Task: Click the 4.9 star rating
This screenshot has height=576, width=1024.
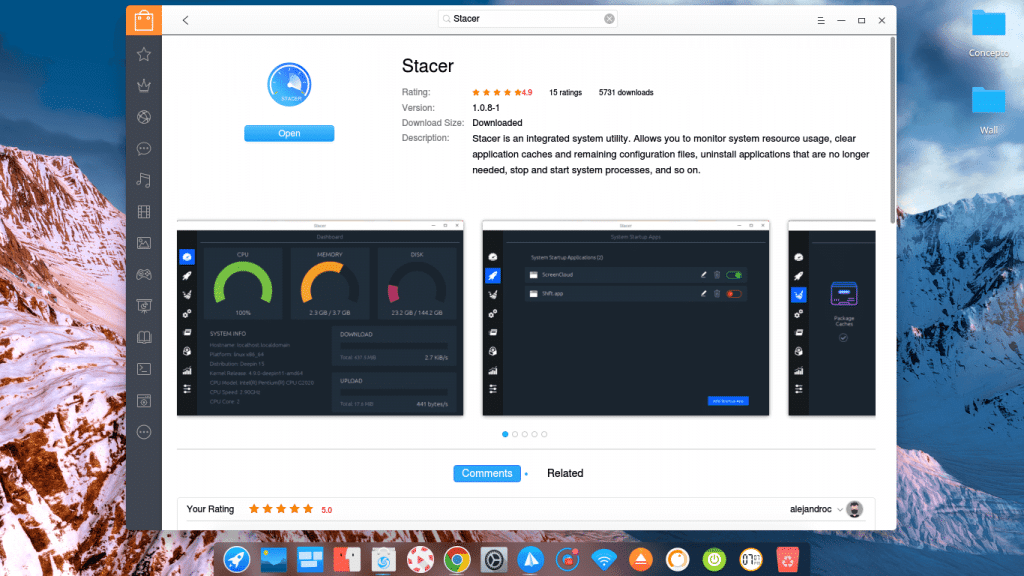Action: coord(502,93)
